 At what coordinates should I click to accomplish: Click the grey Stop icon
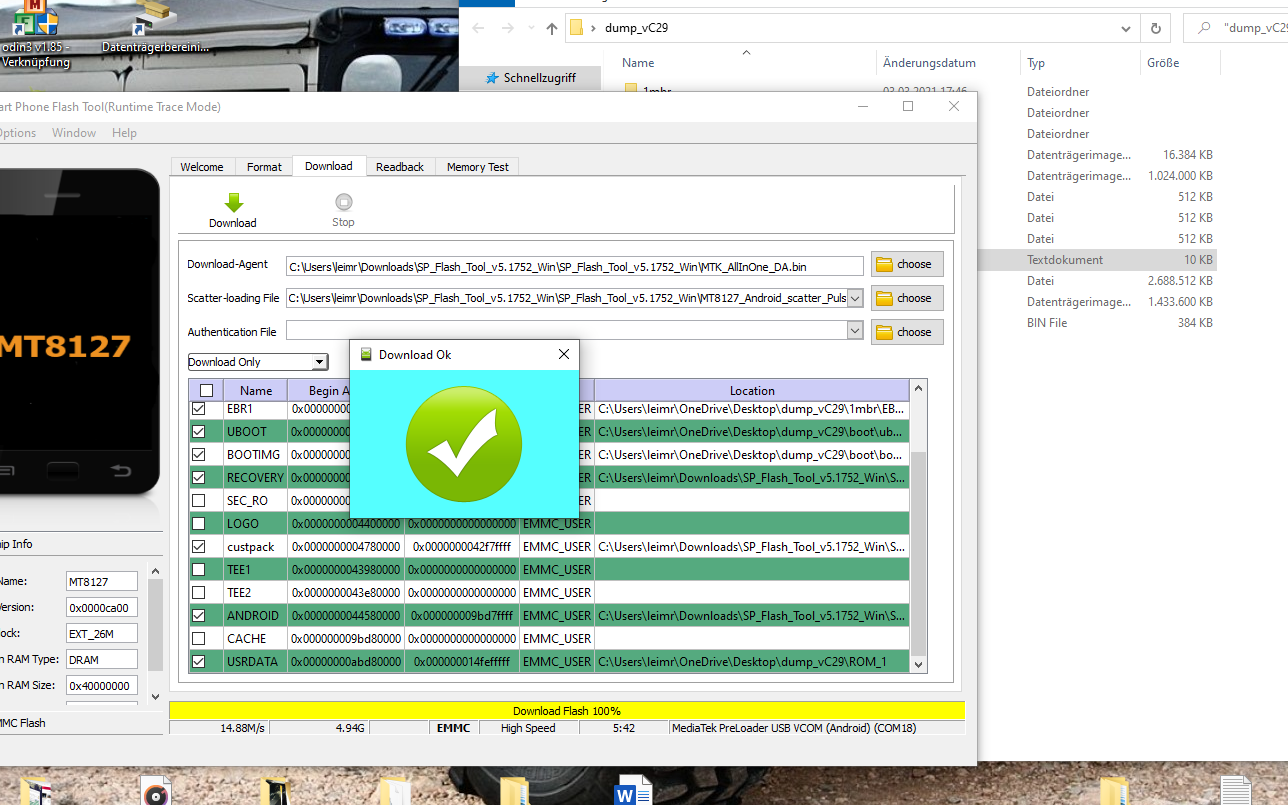343,202
